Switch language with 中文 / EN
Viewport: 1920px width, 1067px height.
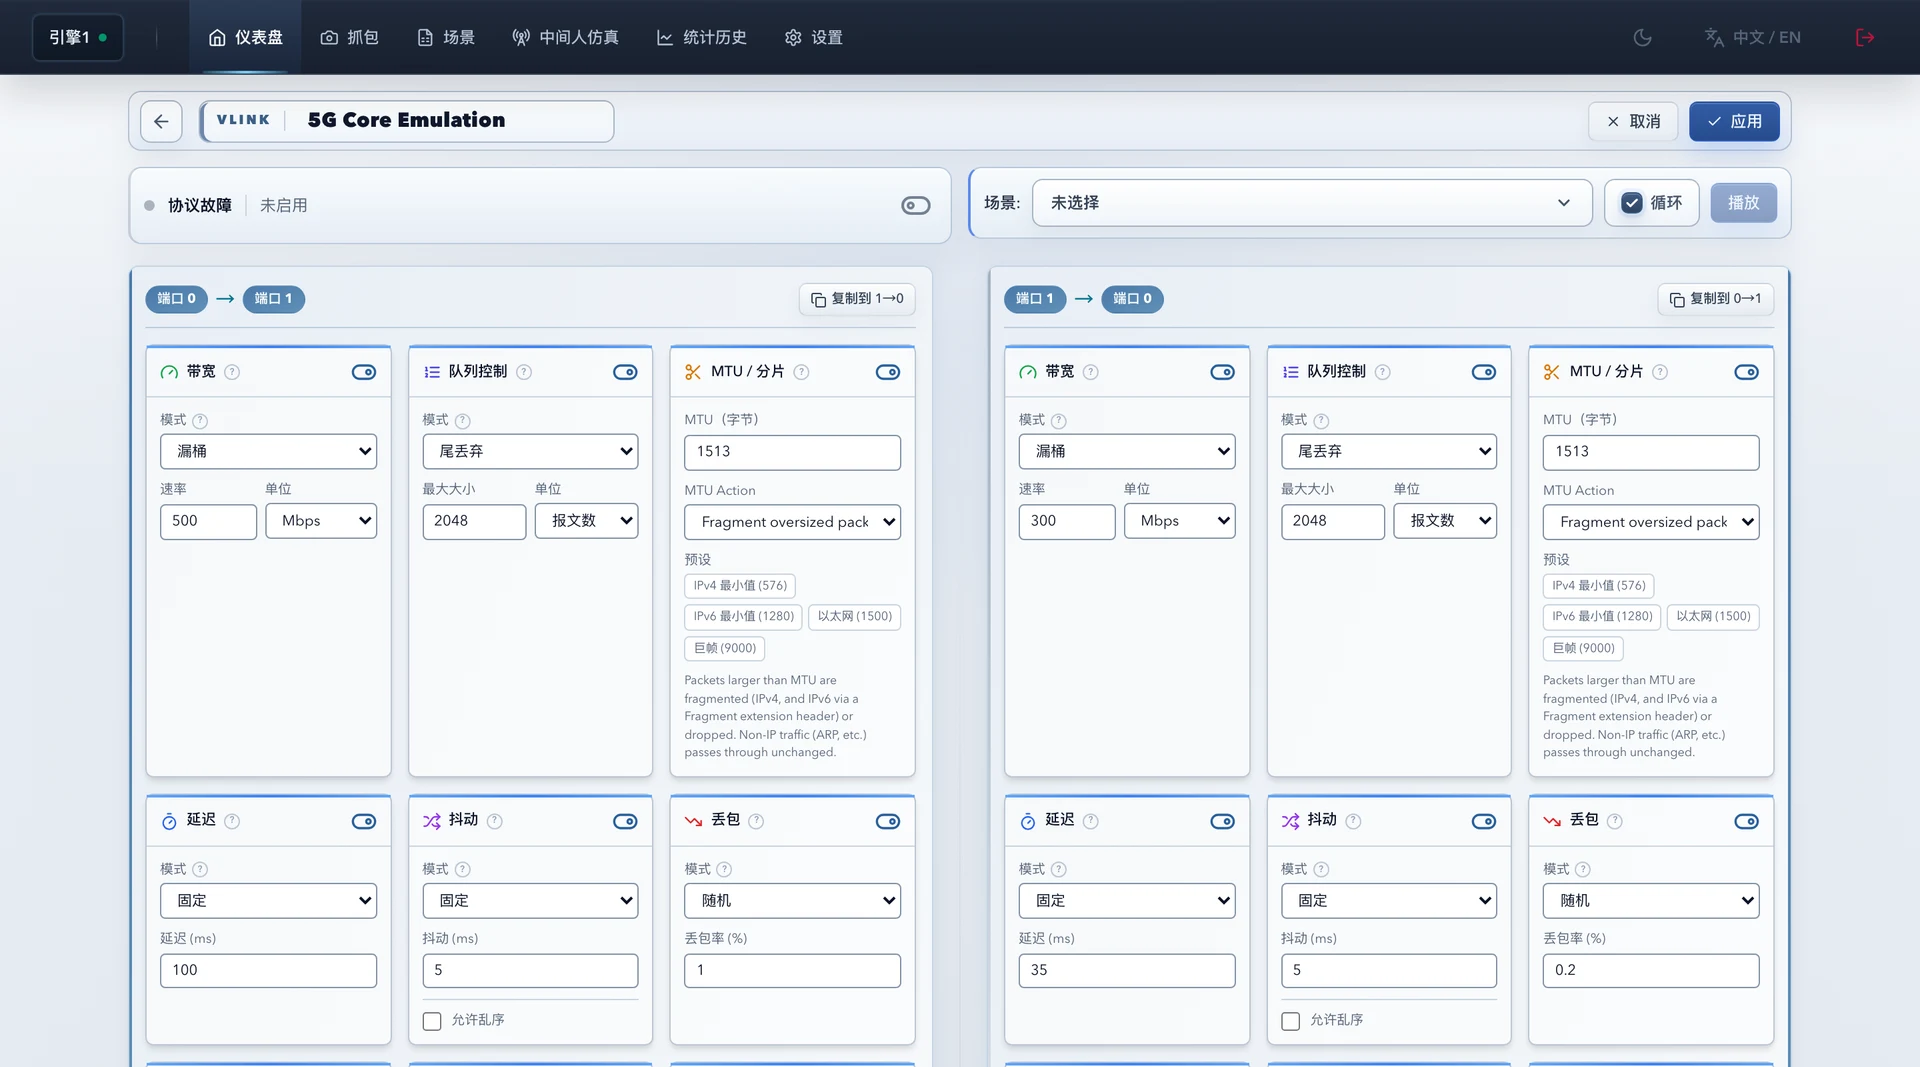pyautogui.click(x=1753, y=37)
